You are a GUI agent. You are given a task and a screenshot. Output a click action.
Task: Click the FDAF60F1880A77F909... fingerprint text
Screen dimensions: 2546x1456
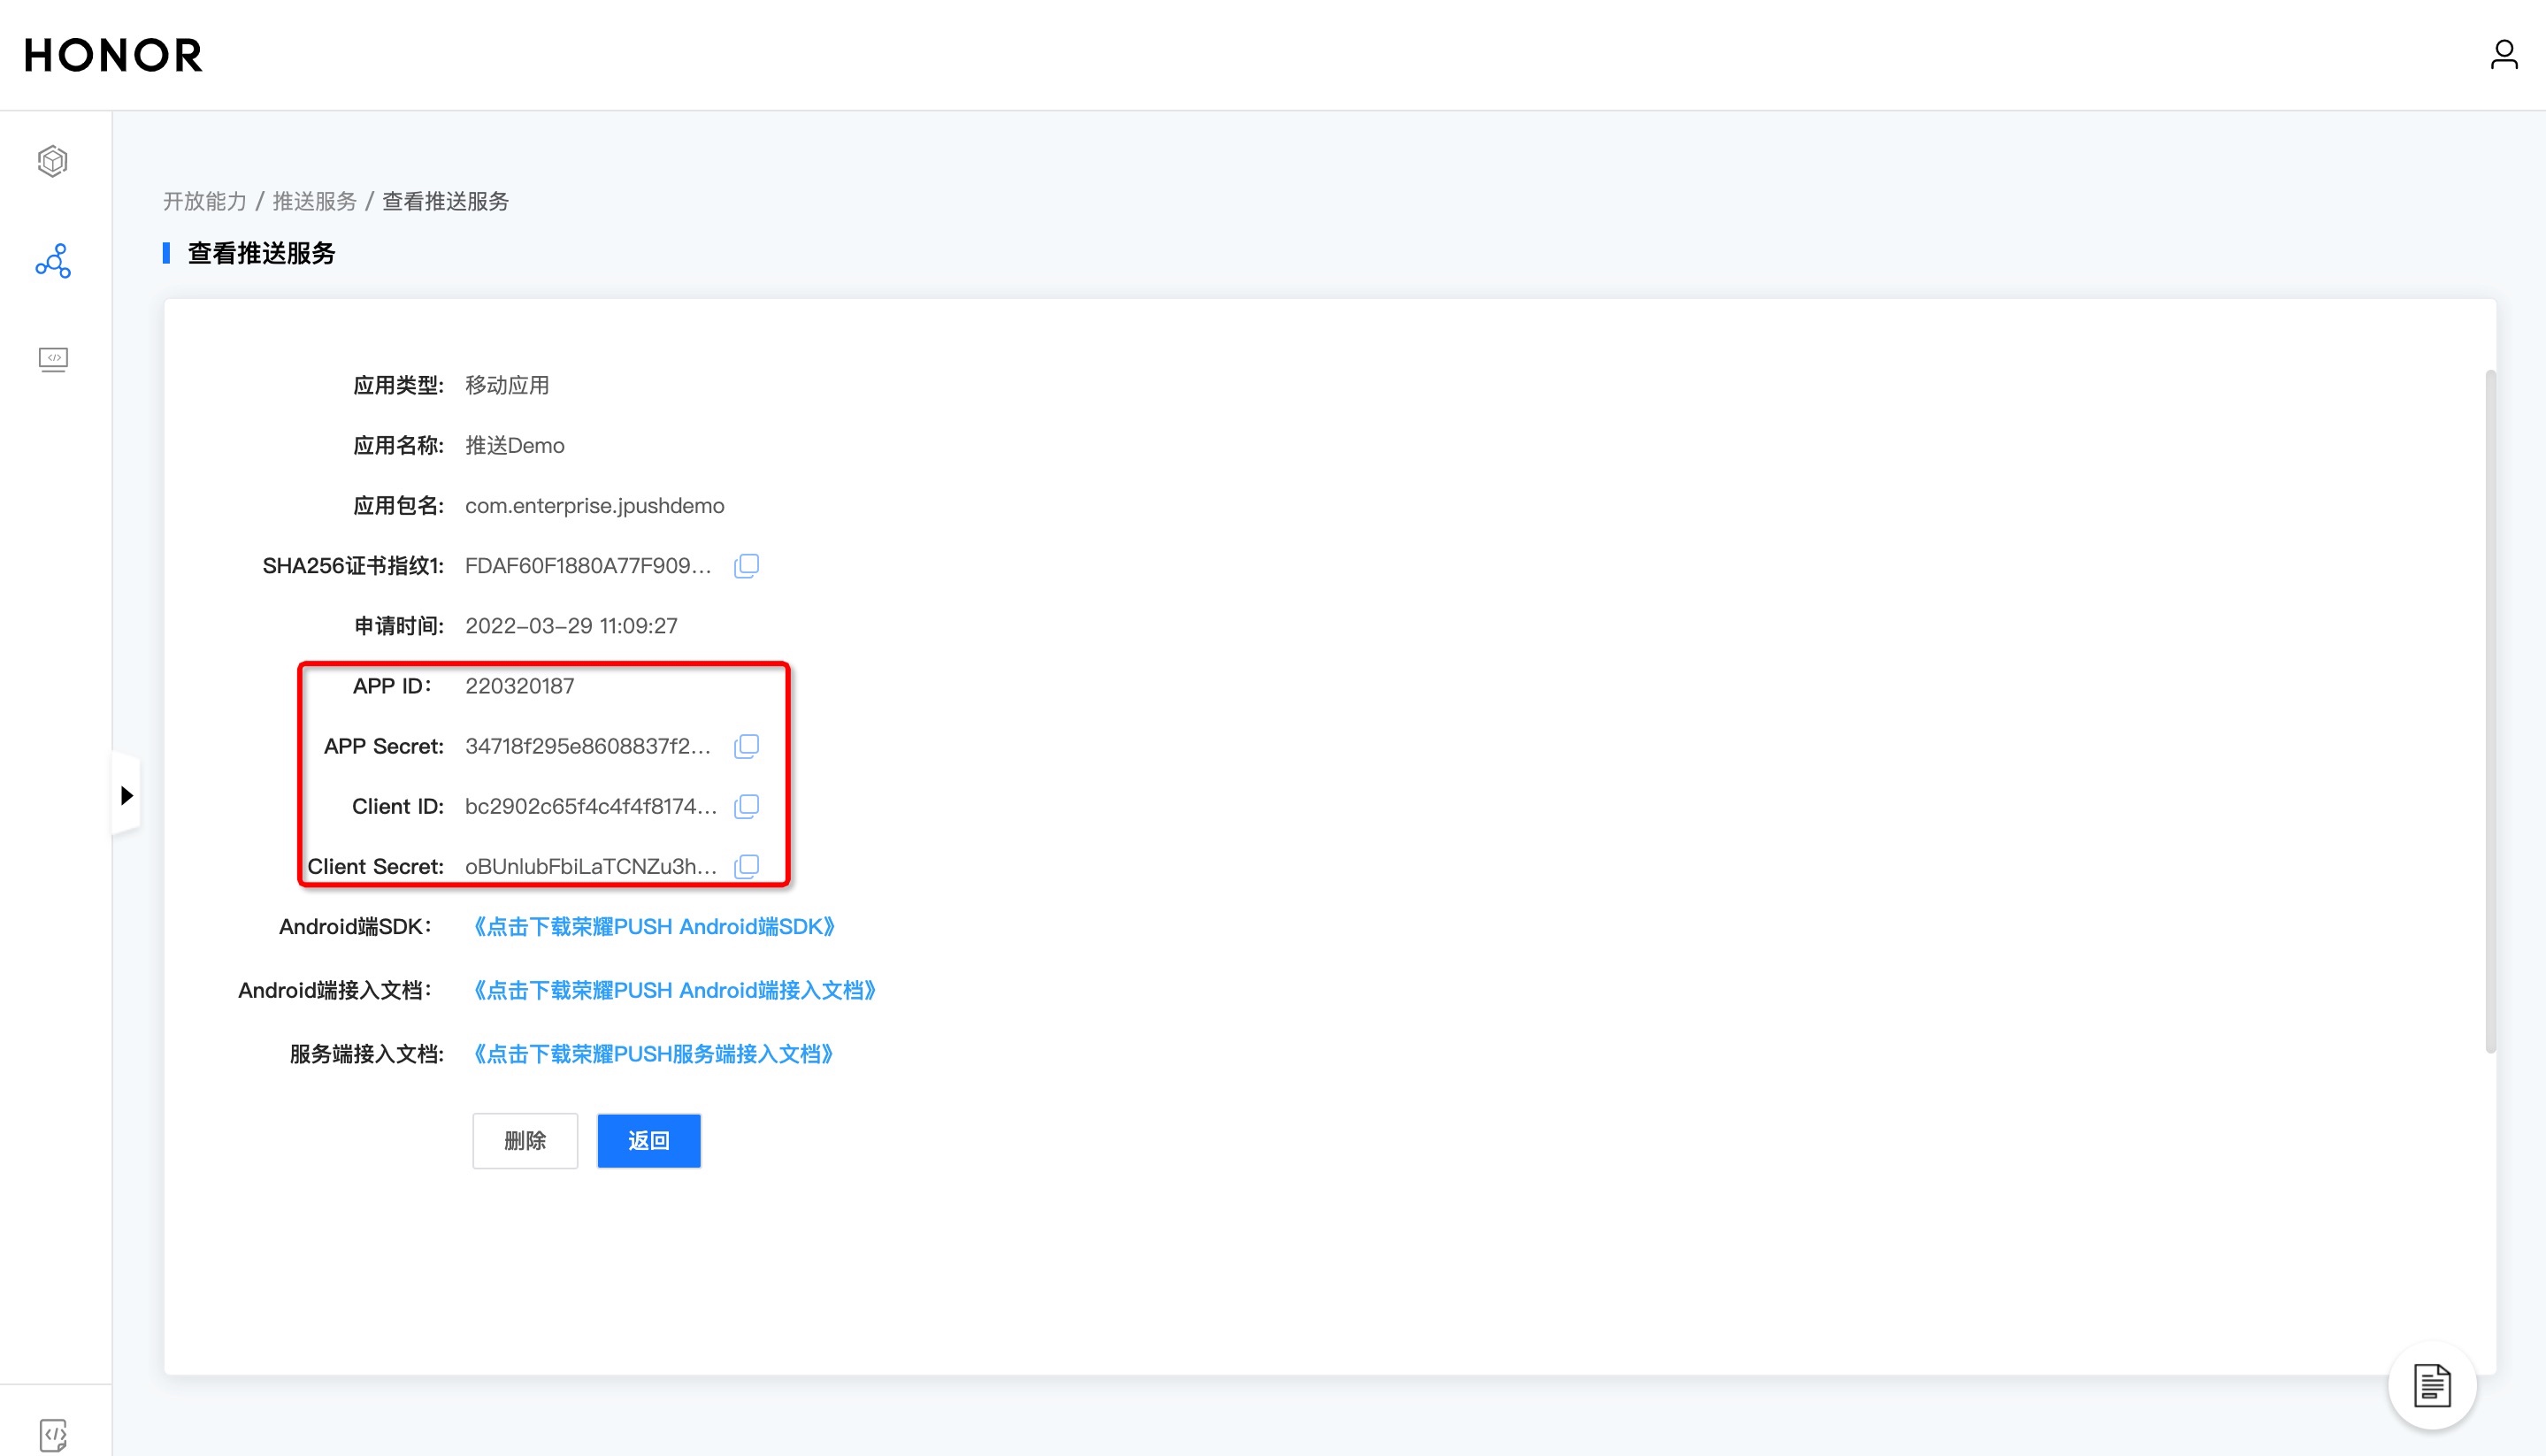[x=588, y=566]
